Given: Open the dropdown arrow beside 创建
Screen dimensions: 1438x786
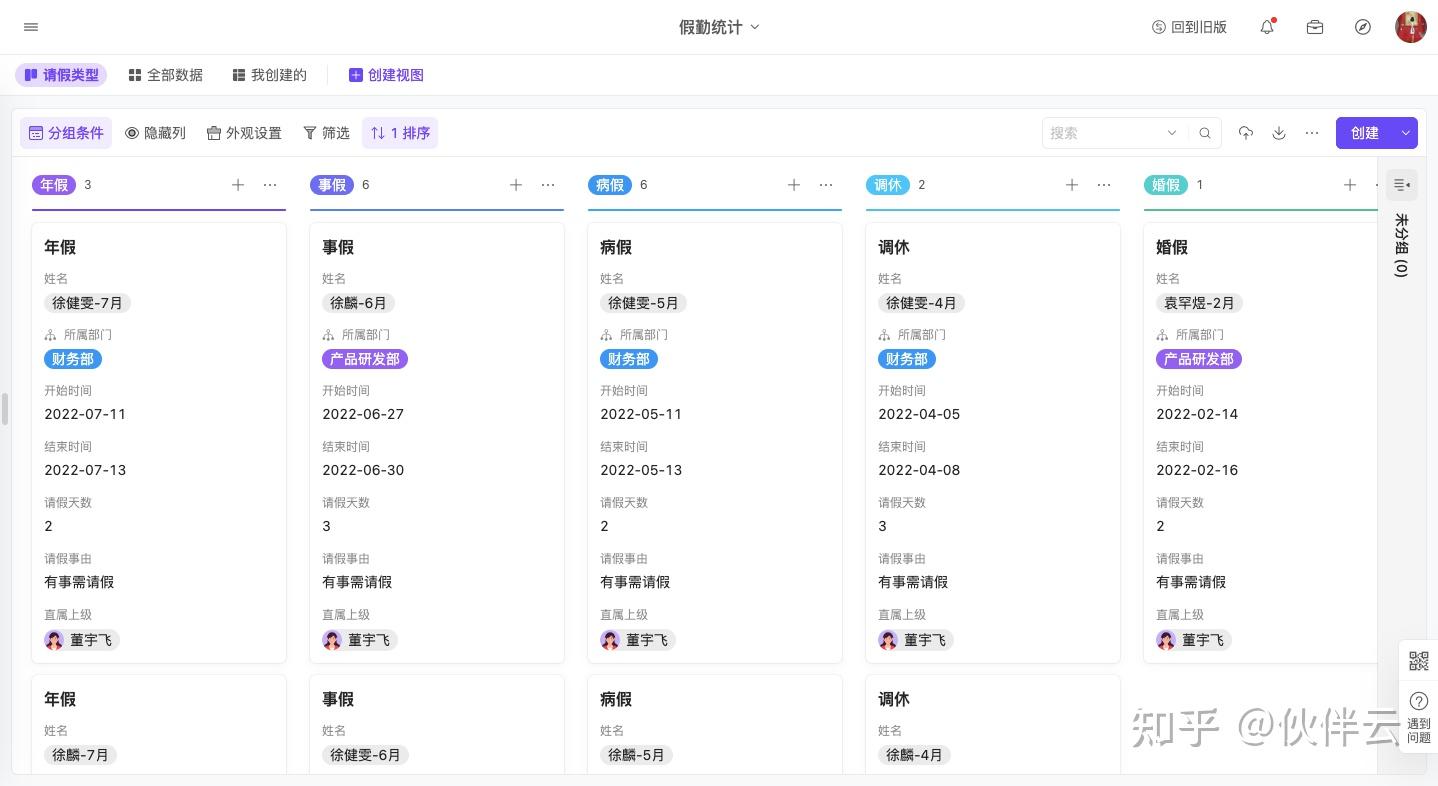Looking at the screenshot, I should pos(1406,133).
